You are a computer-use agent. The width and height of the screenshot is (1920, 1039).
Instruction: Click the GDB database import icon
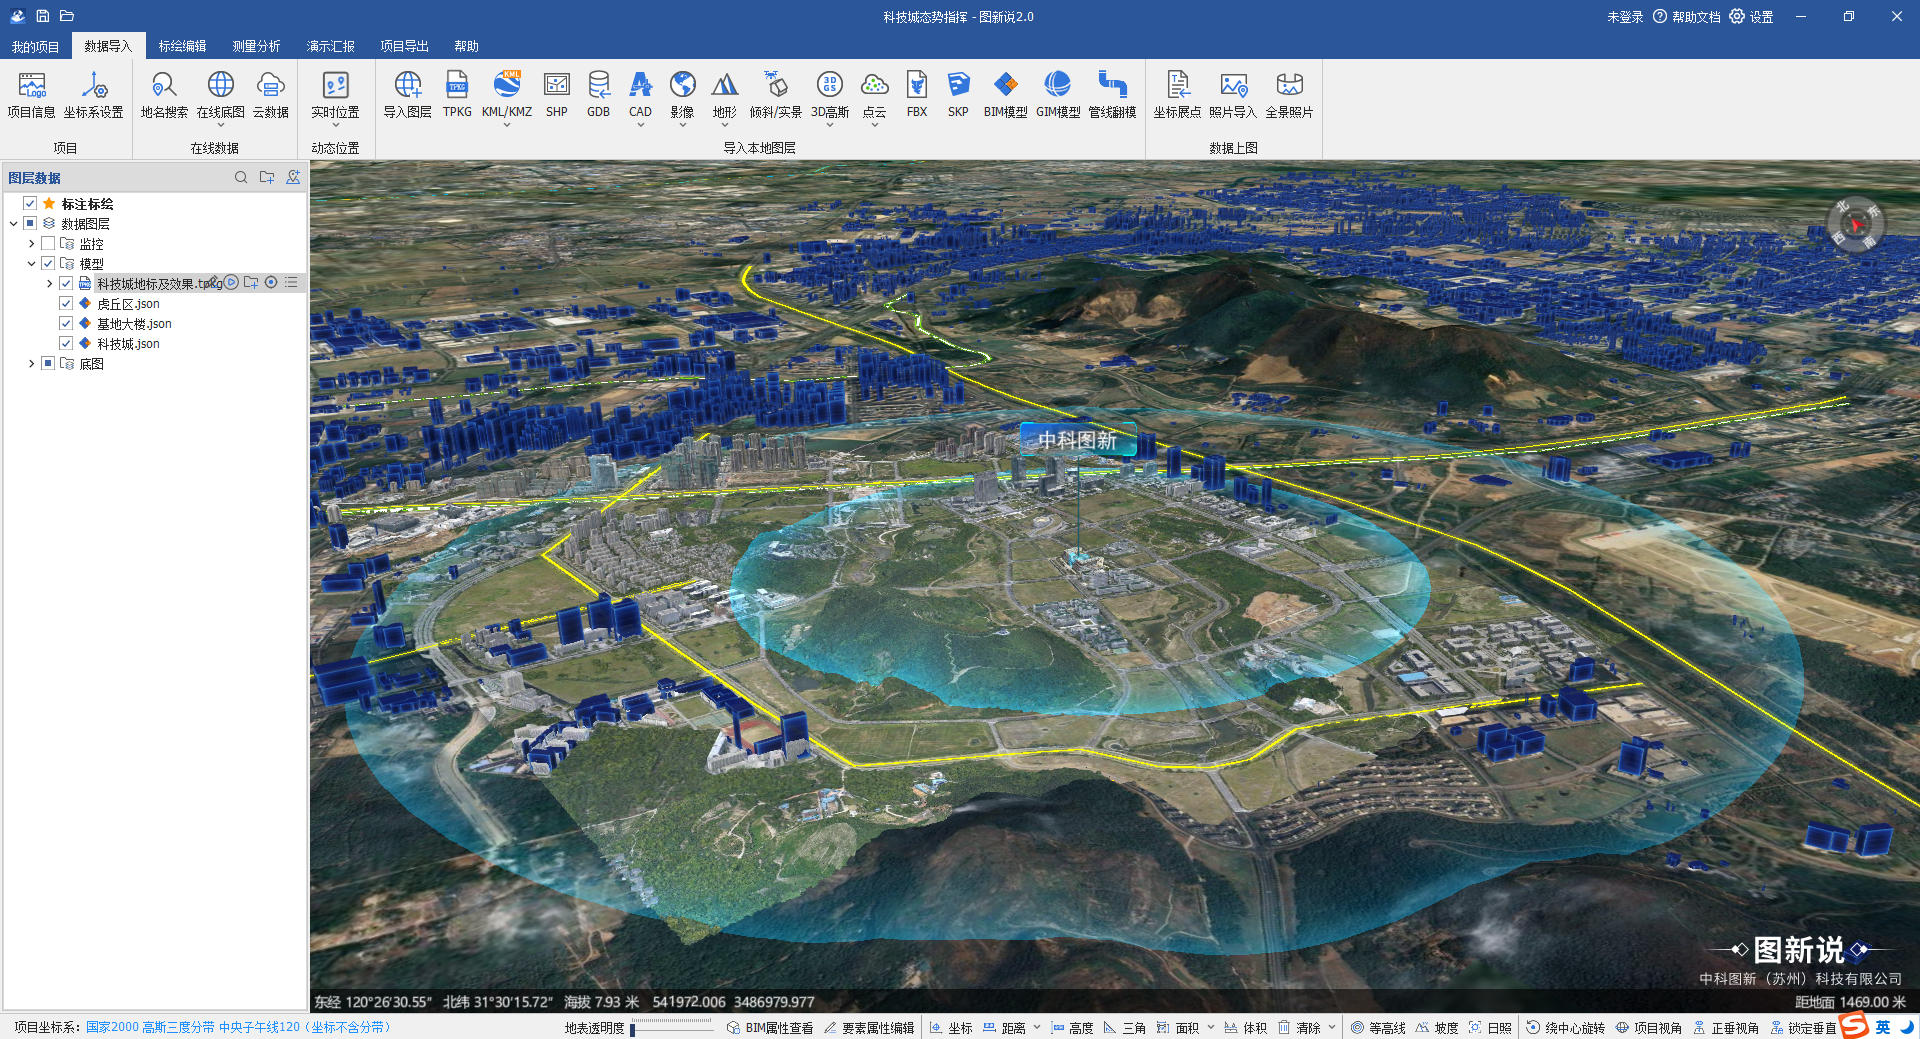pos(598,95)
